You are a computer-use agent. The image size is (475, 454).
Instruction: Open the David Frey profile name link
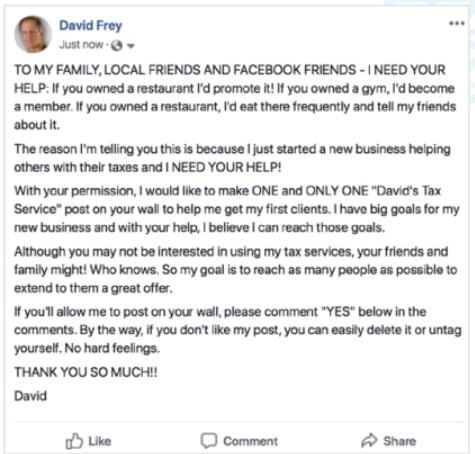[x=91, y=25]
